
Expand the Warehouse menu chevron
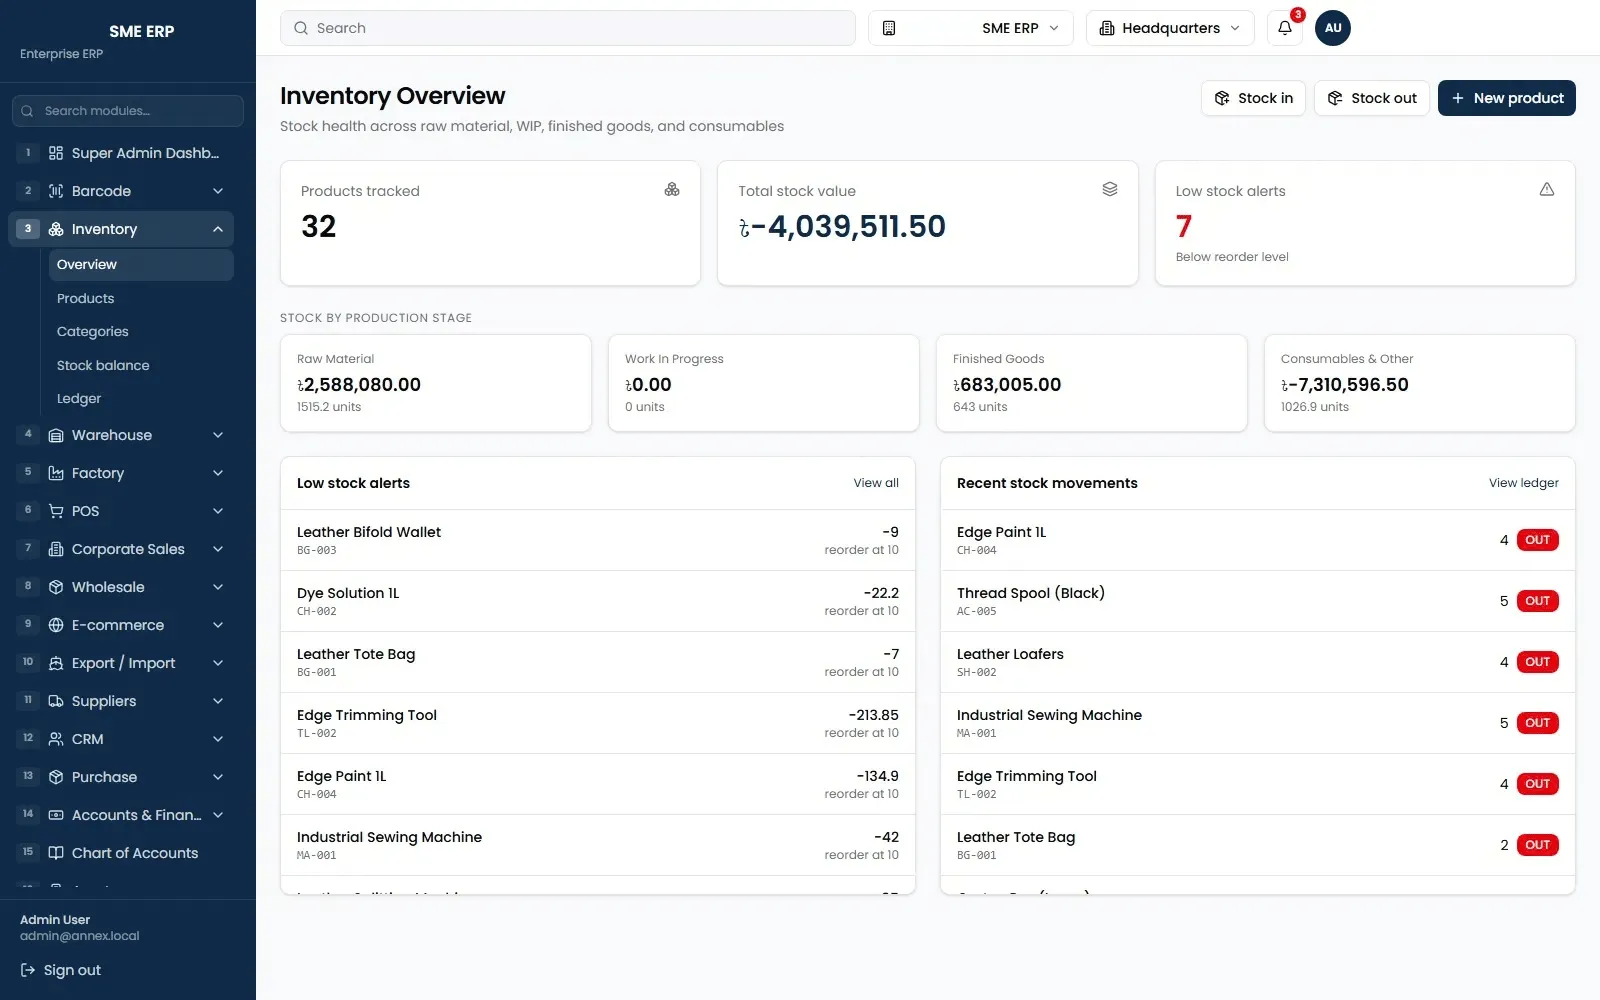[218, 435]
